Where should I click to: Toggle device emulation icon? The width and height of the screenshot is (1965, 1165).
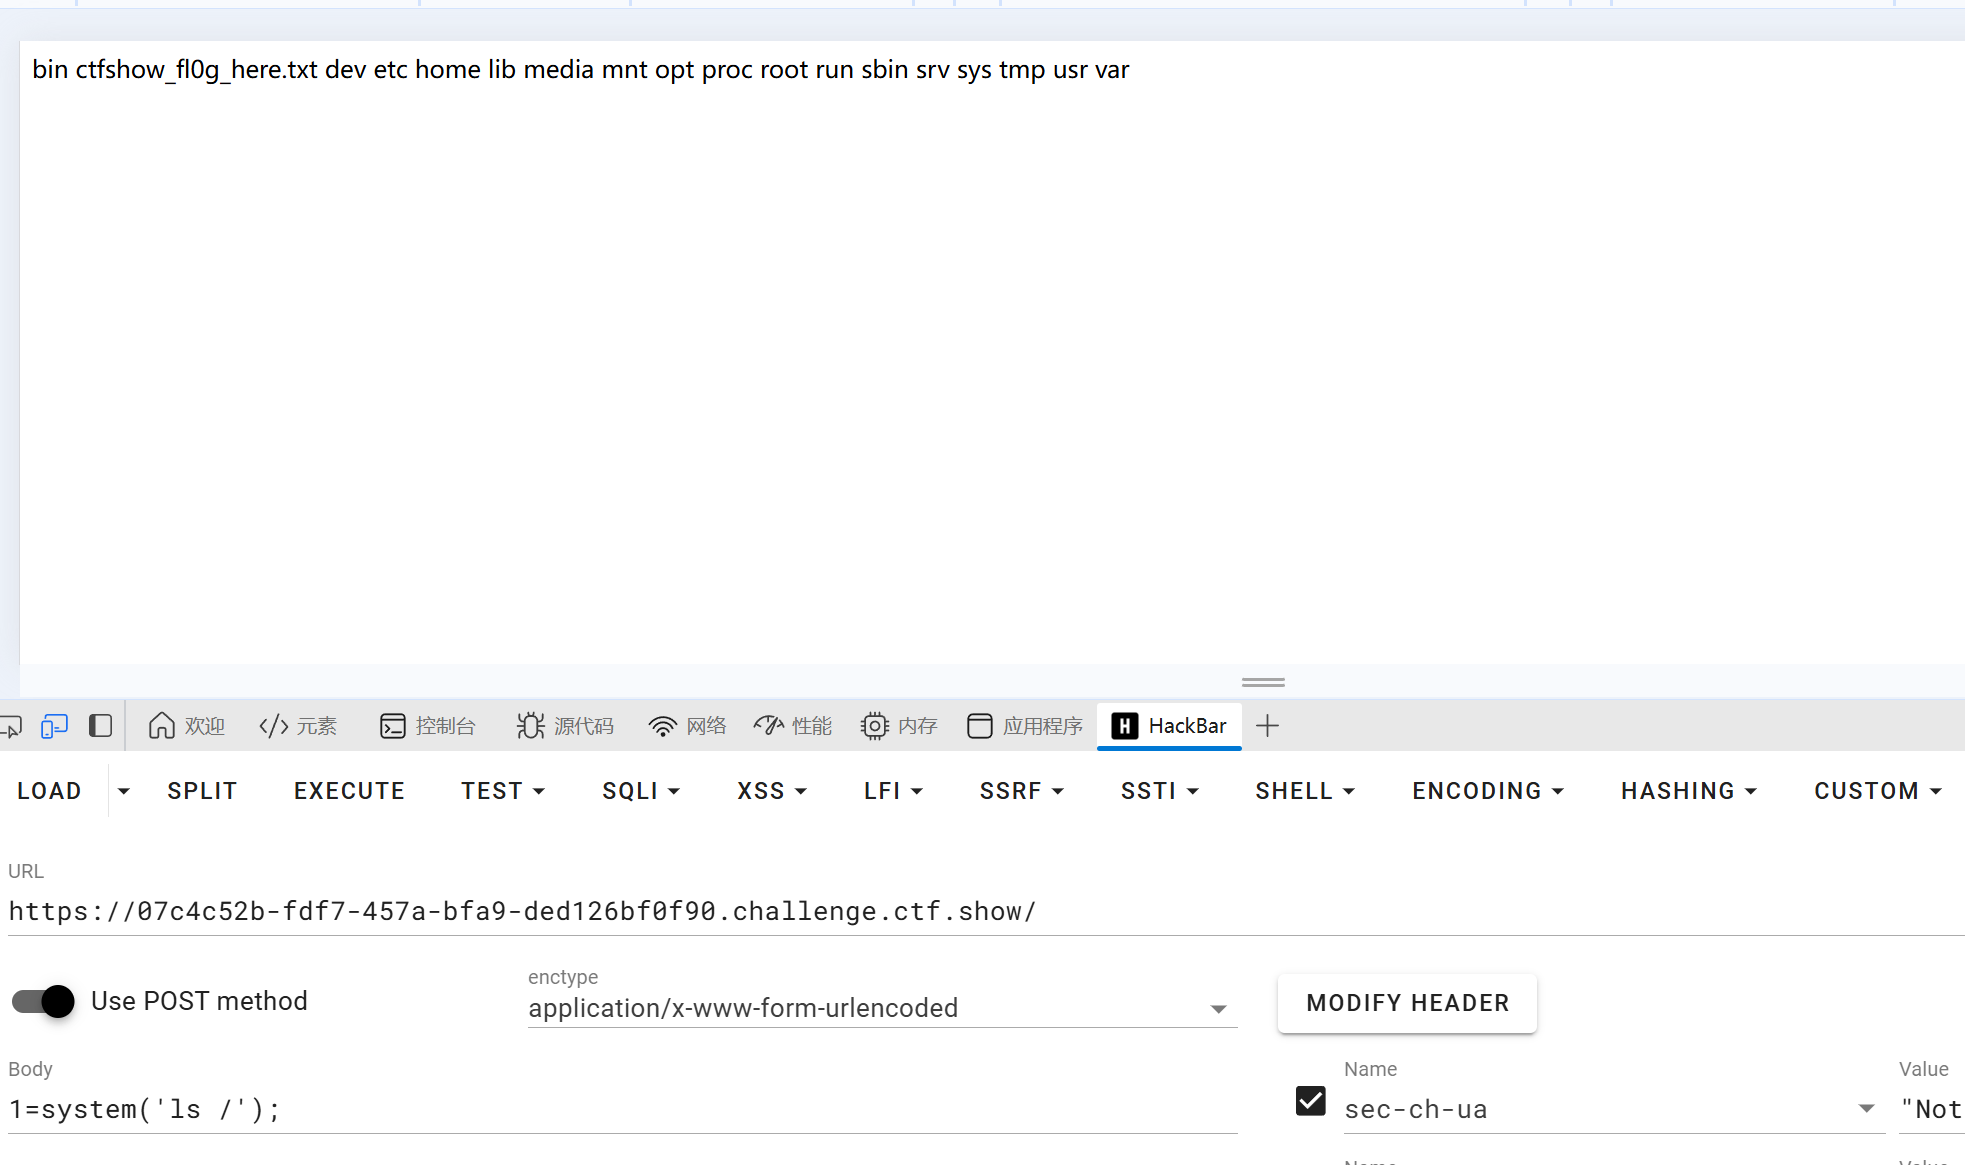pyautogui.click(x=54, y=726)
